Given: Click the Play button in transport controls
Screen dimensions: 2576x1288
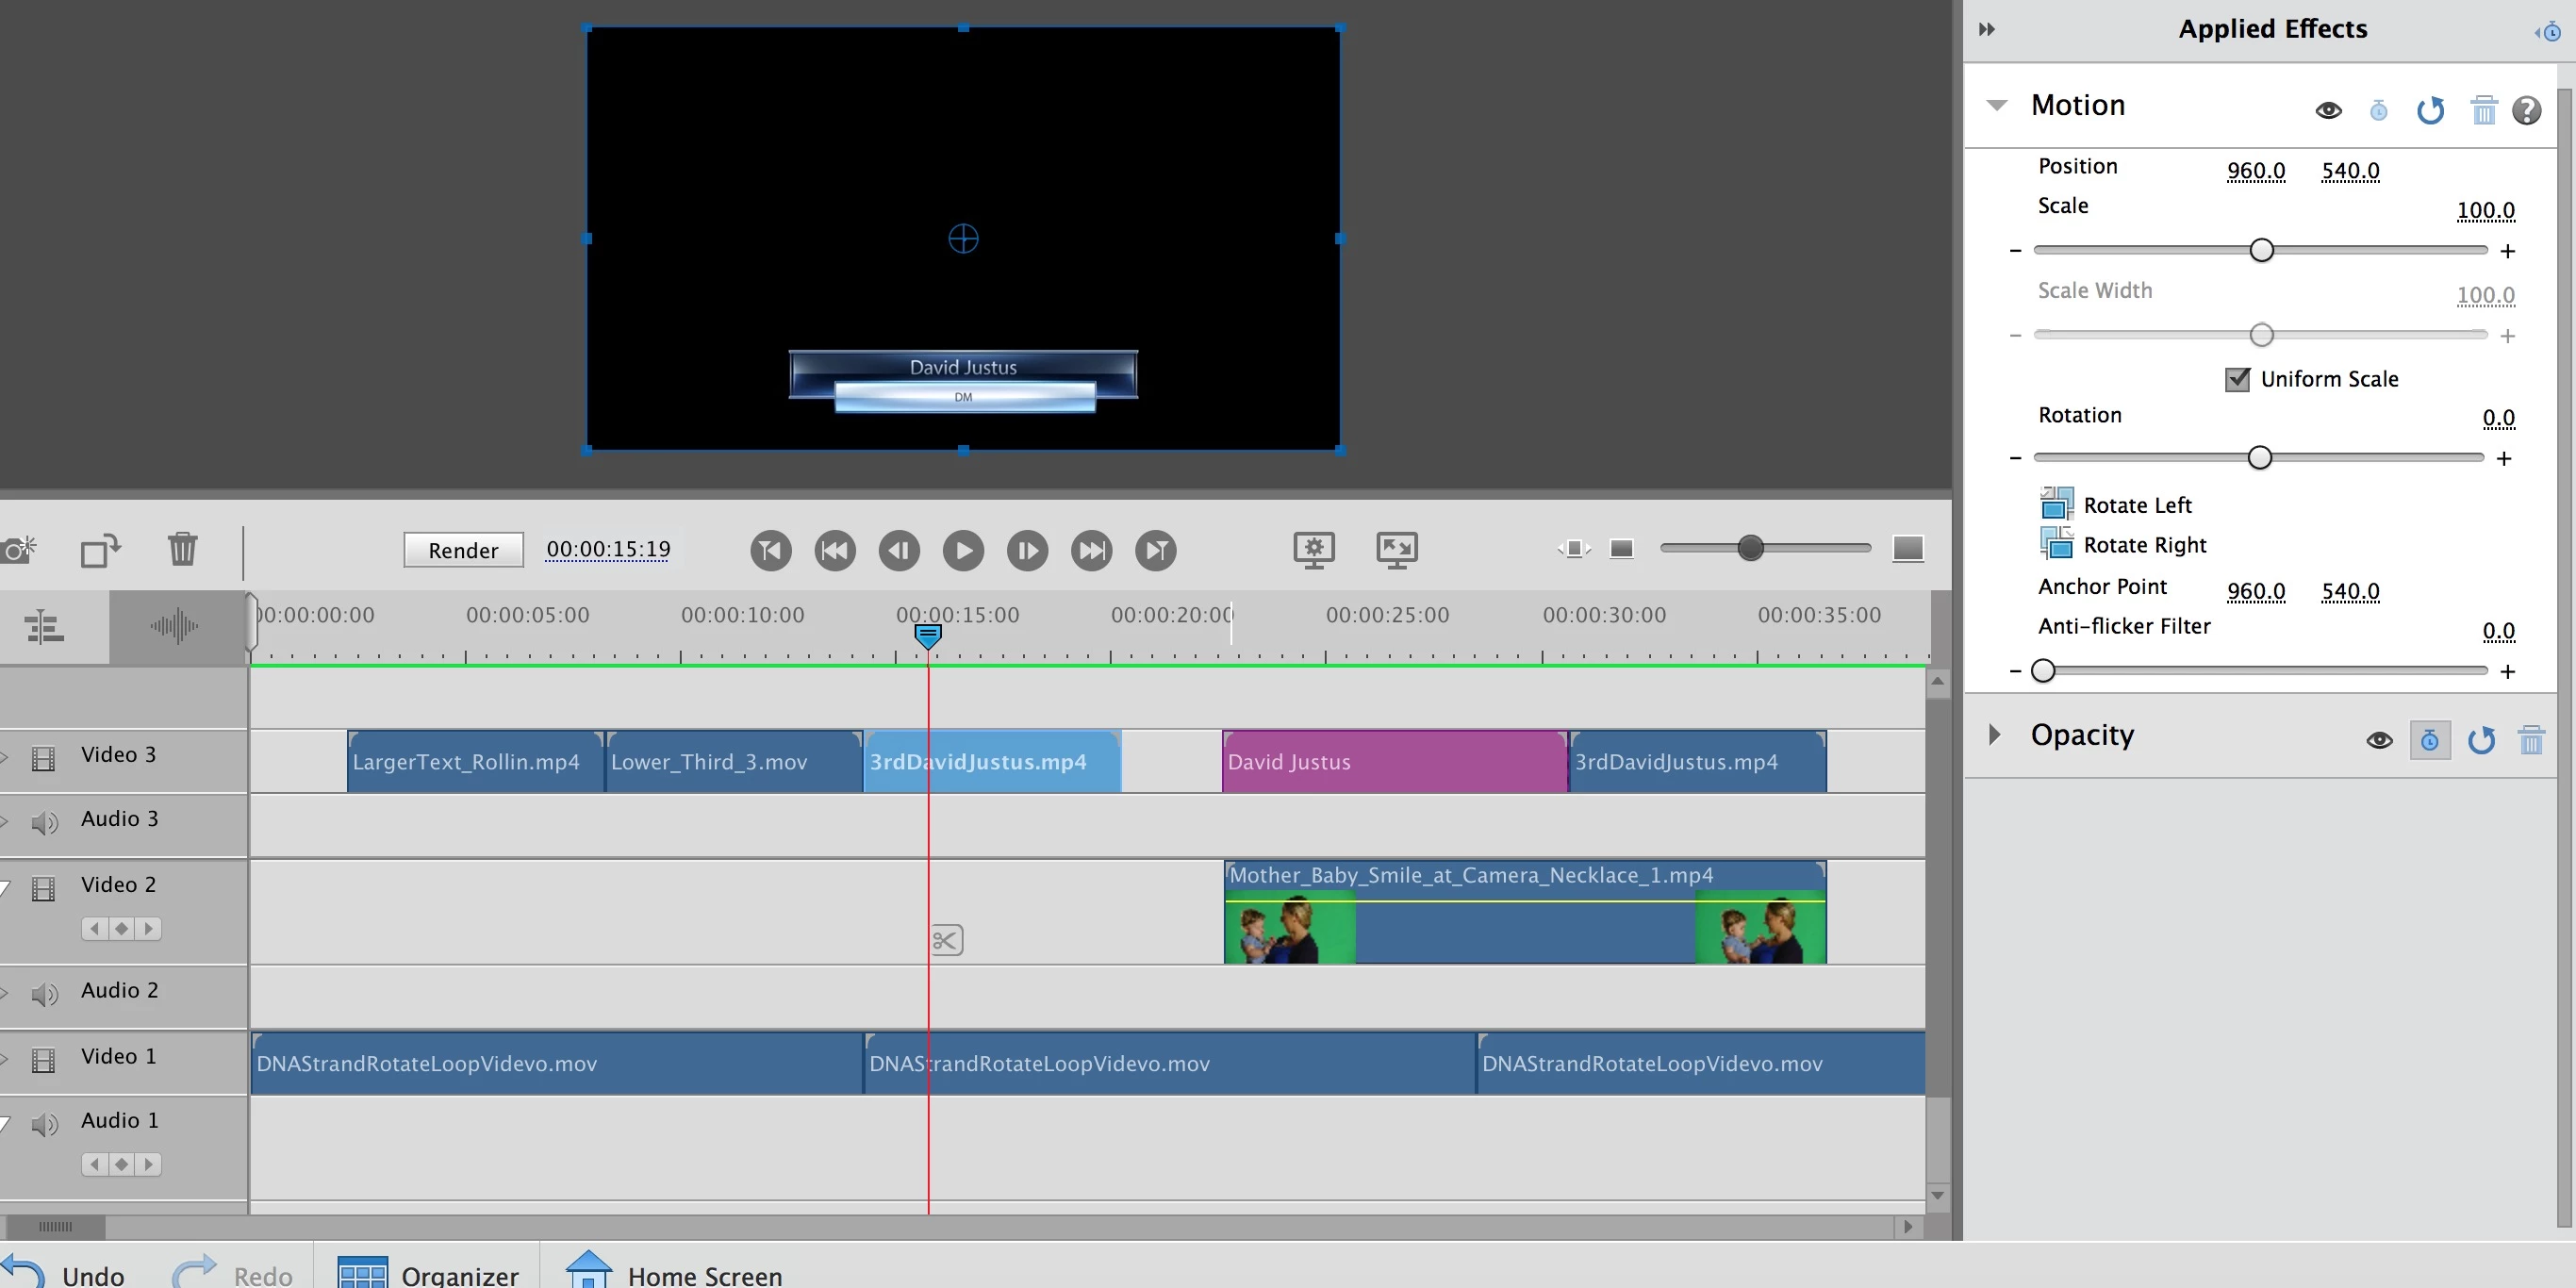Looking at the screenshot, I should 963,550.
